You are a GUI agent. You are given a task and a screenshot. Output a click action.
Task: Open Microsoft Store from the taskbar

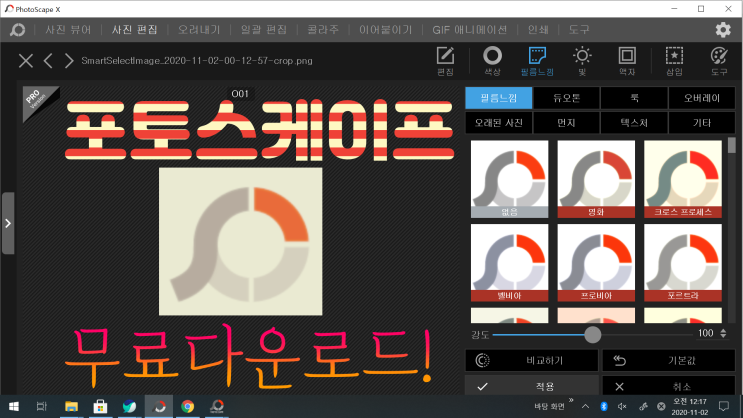(x=100, y=406)
